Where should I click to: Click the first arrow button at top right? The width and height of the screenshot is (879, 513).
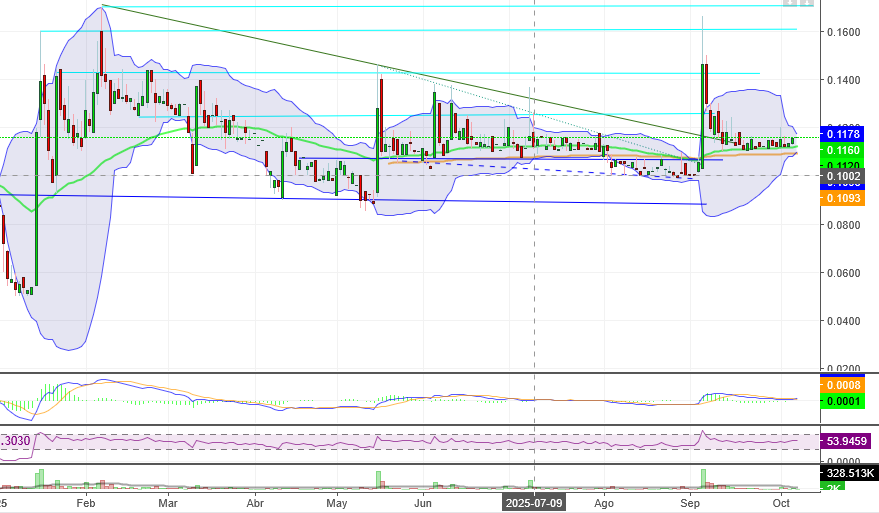click(x=790, y=2)
